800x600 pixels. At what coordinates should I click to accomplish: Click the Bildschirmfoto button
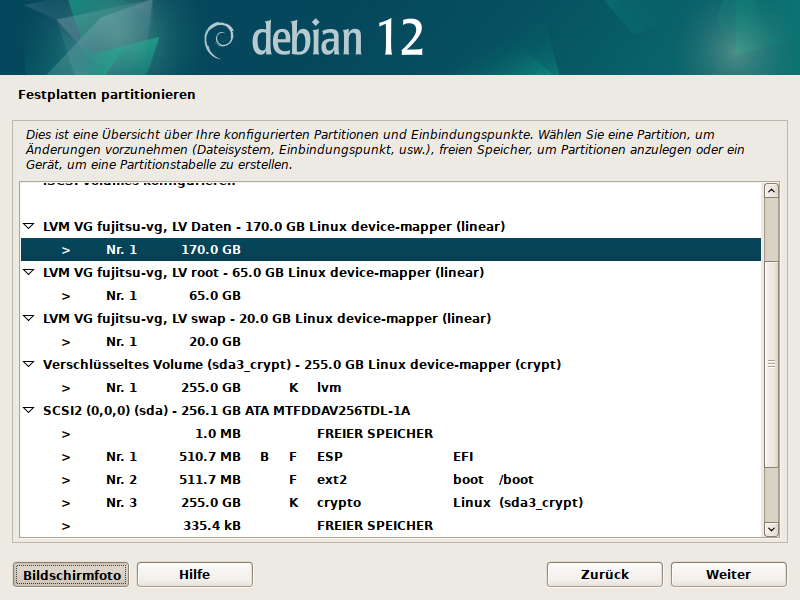72,575
